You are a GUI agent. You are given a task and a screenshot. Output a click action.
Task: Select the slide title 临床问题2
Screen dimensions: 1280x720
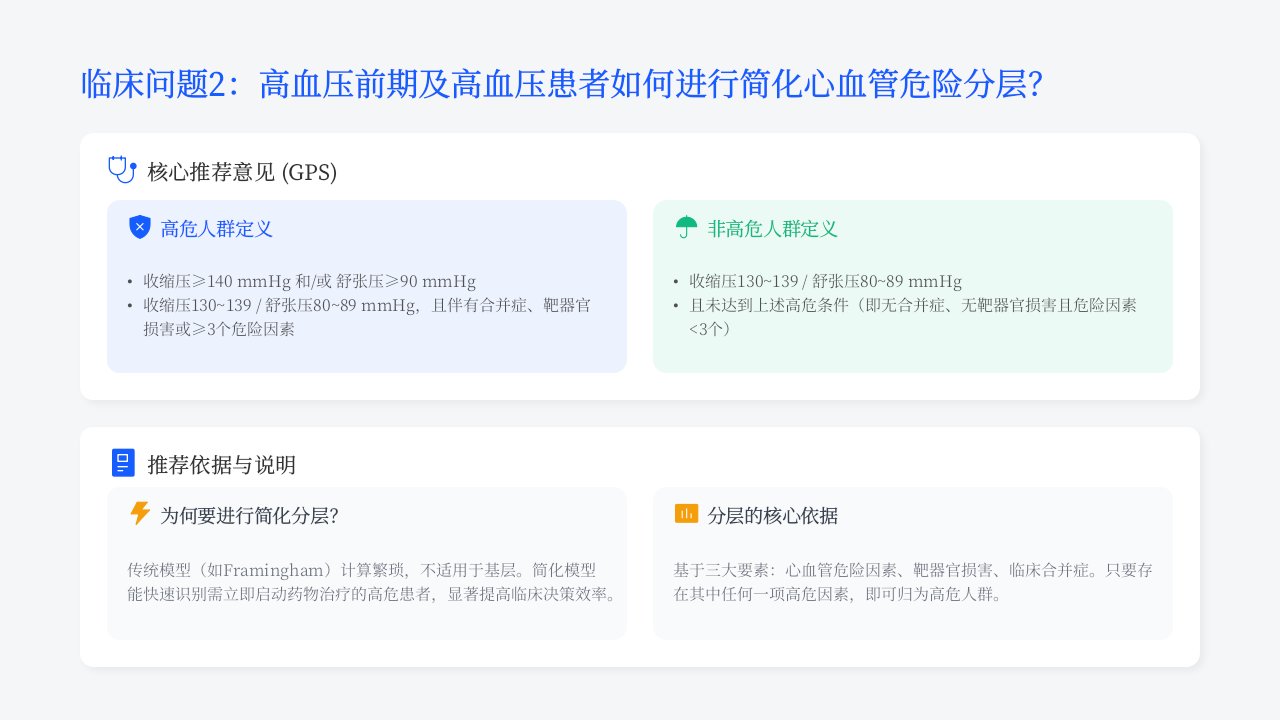click(562, 84)
